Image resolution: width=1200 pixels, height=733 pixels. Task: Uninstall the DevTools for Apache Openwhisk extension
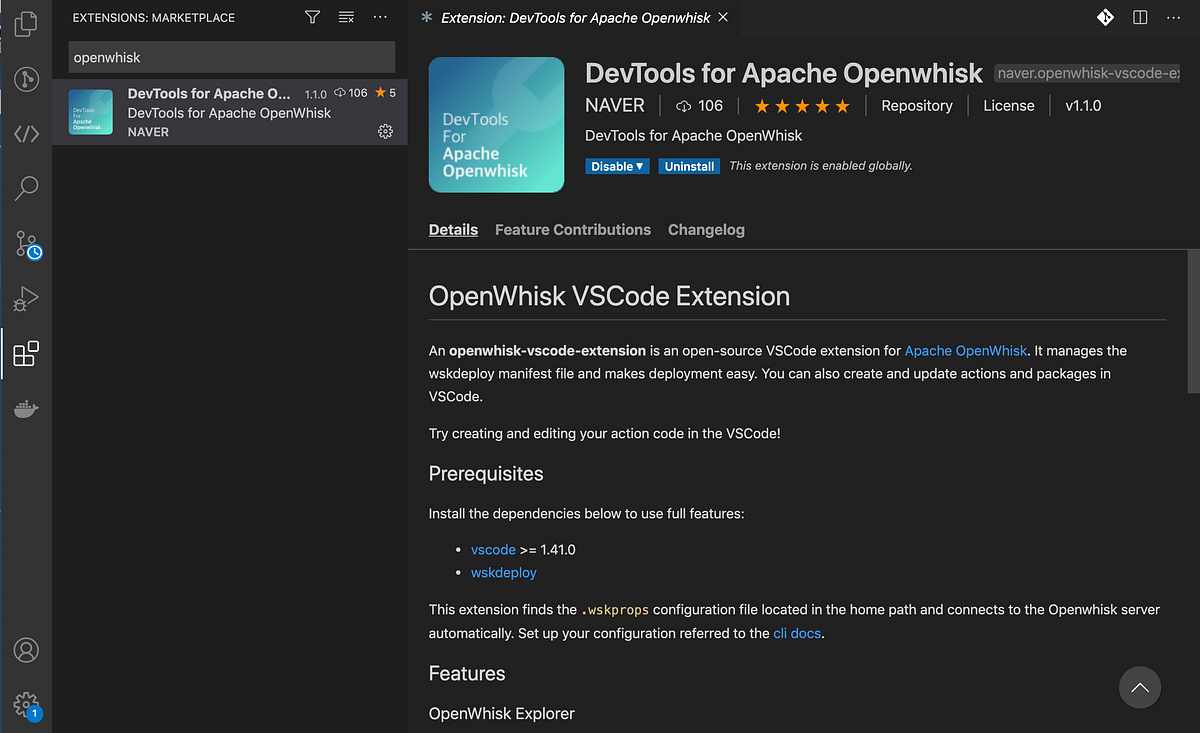click(x=689, y=166)
